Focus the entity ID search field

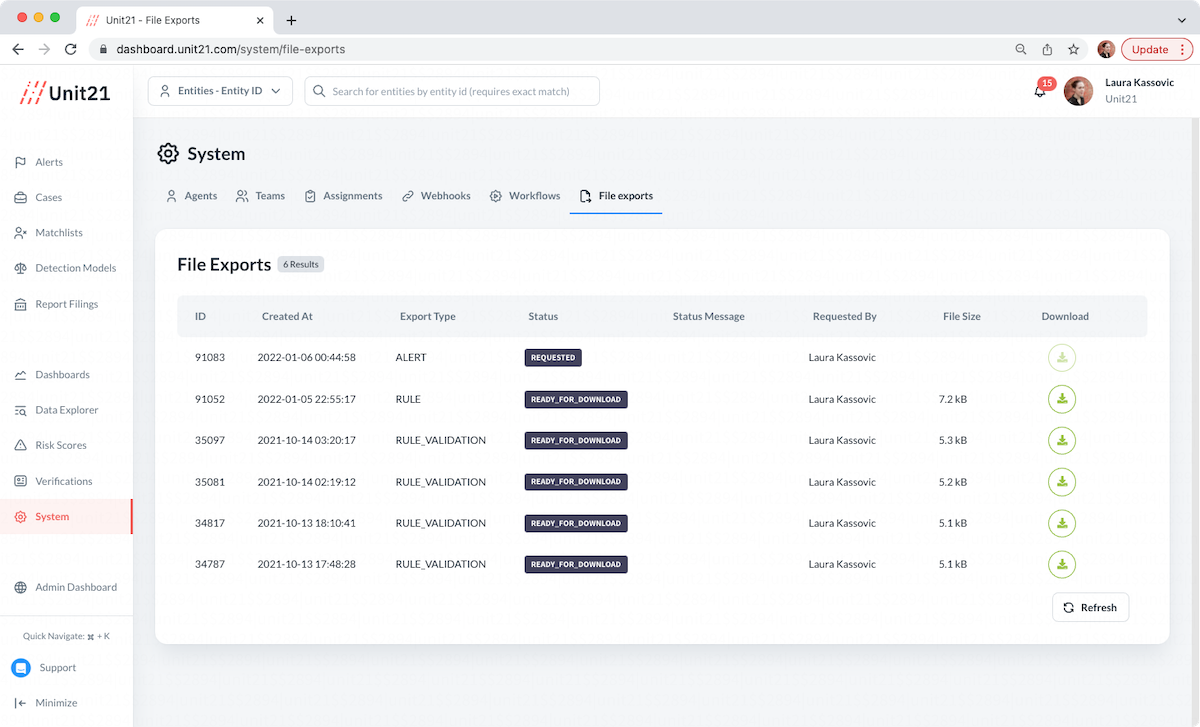(x=452, y=91)
